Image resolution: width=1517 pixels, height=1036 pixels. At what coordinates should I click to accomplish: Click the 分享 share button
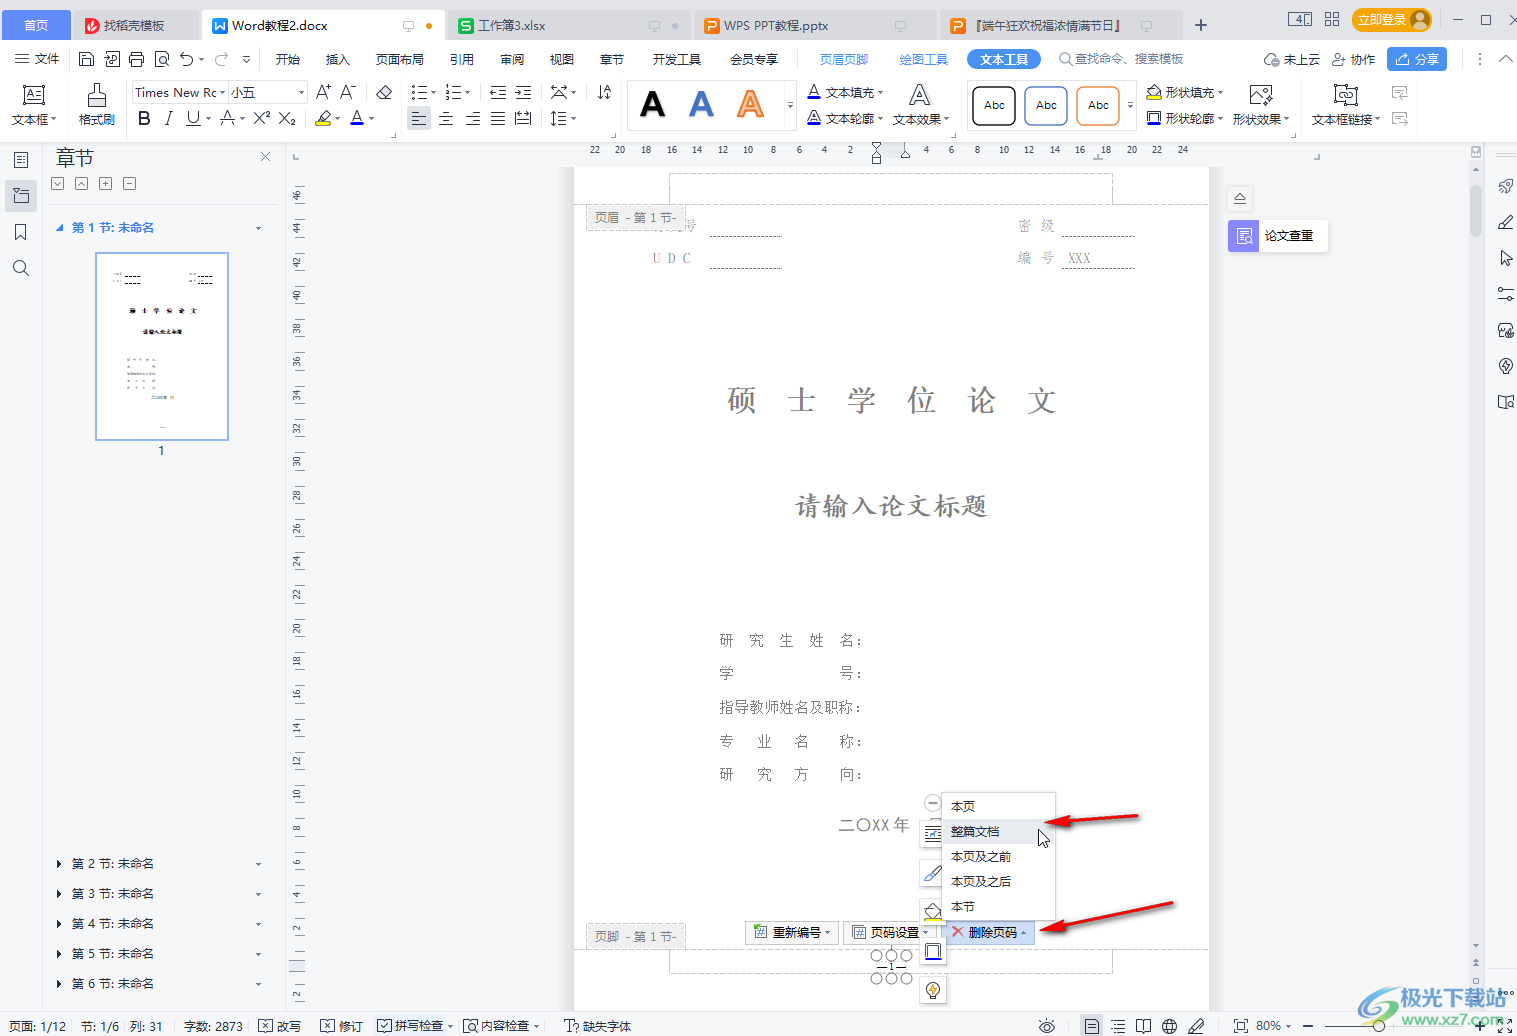[x=1417, y=59]
